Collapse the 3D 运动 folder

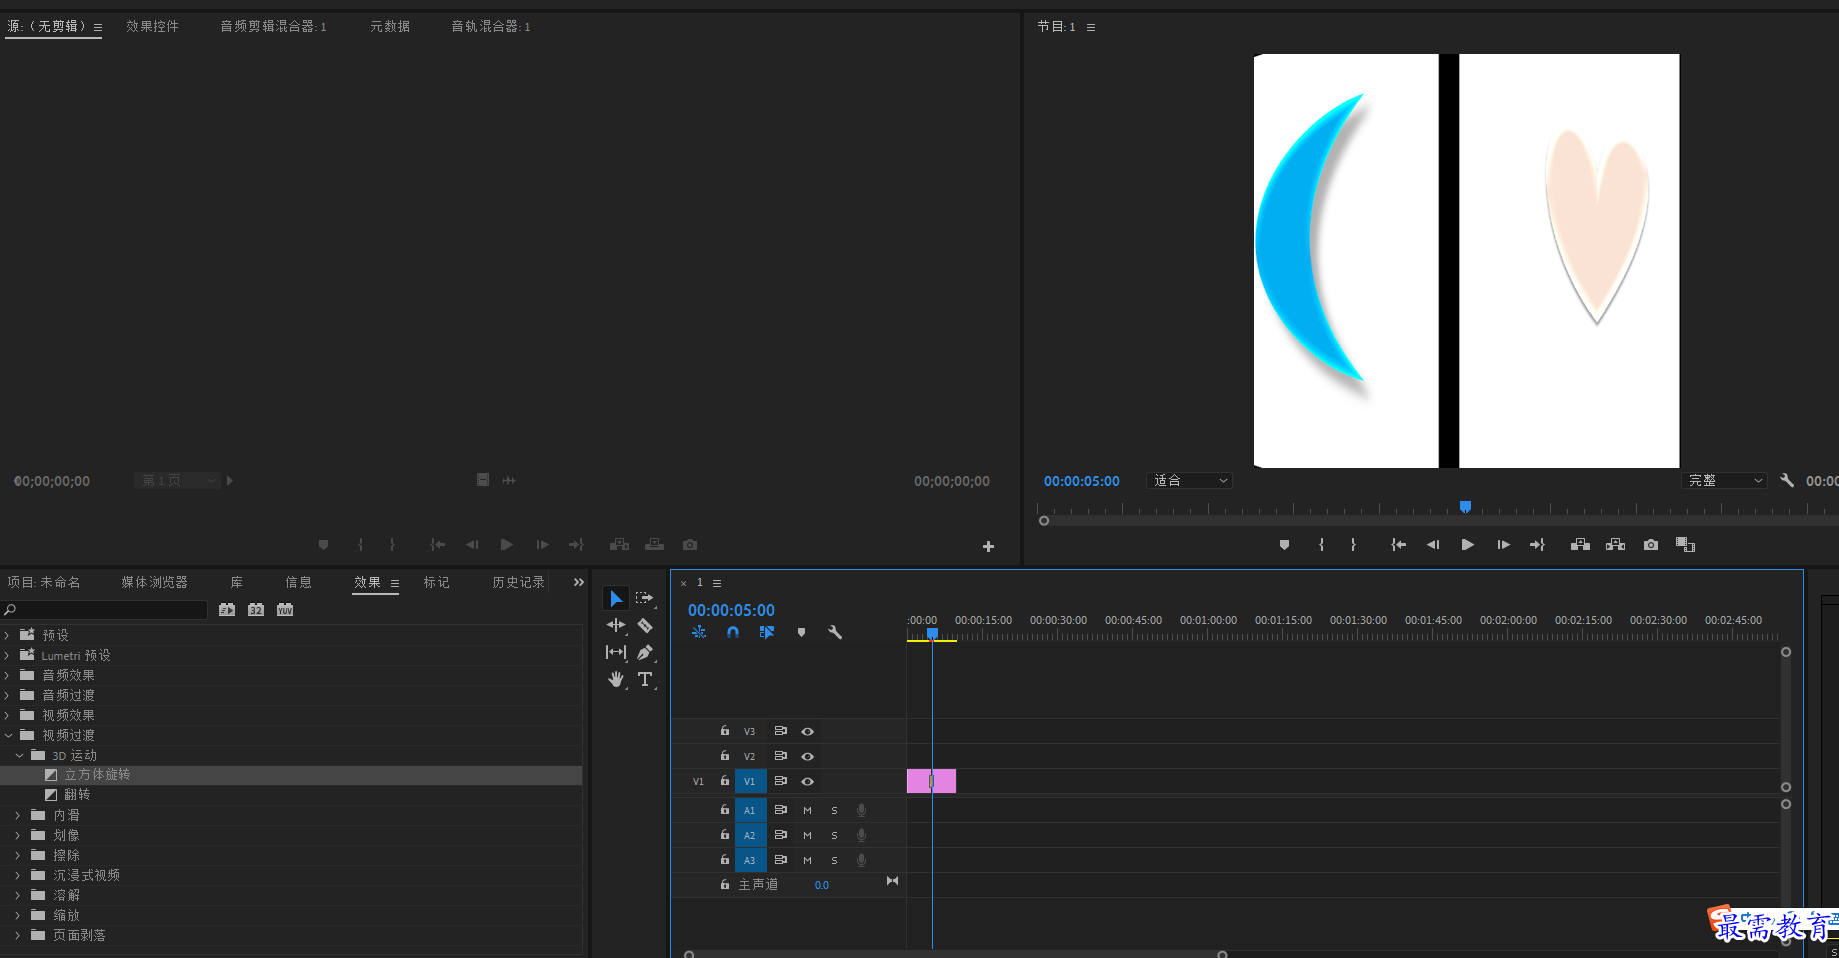(19, 755)
